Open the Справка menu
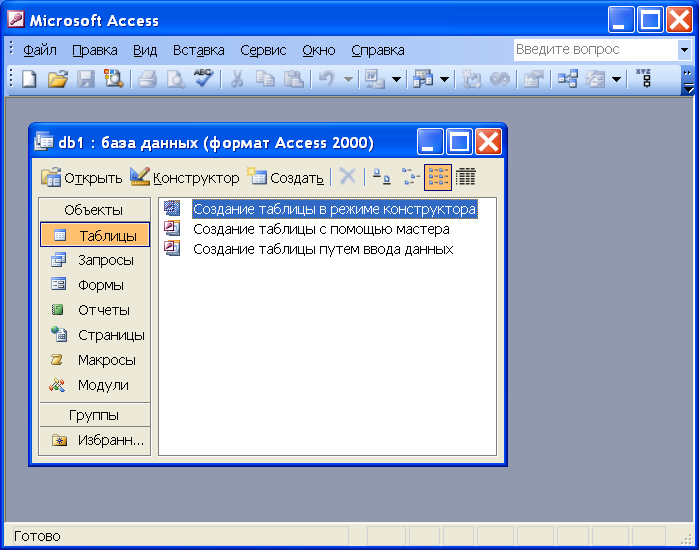Viewport: 699px width, 550px height. click(x=378, y=50)
